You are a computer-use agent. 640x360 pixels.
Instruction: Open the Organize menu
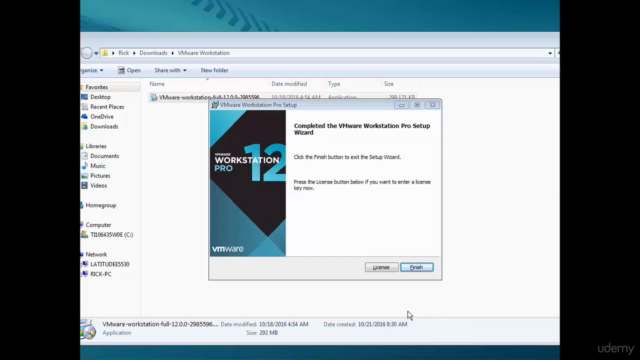click(92, 70)
